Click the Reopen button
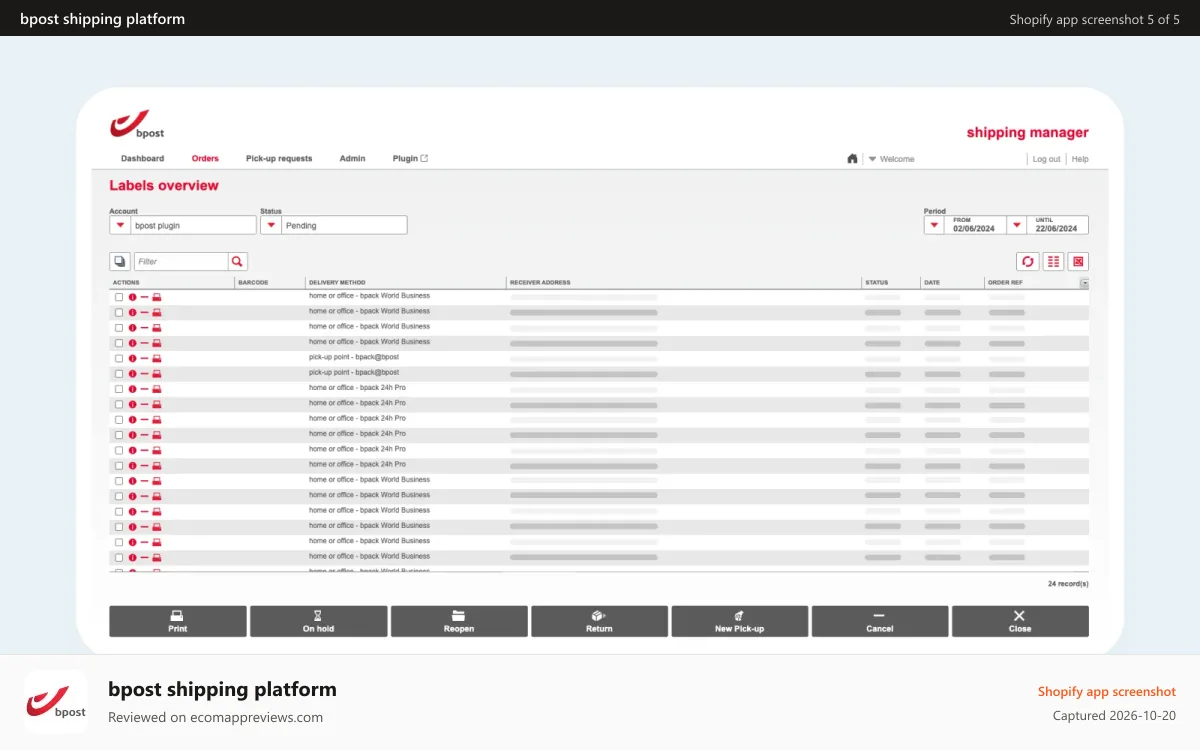1200x750 pixels. tap(459, 621)
